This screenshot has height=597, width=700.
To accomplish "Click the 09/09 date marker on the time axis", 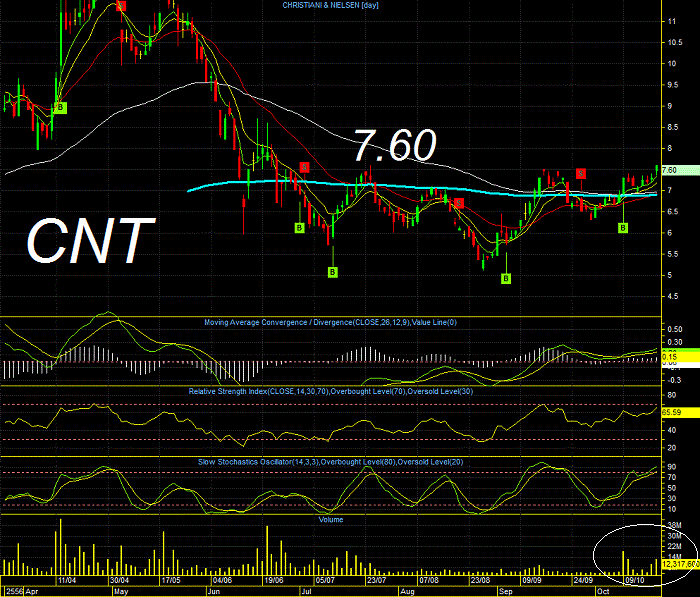I will pyautogui.click(x=532, y=580).
